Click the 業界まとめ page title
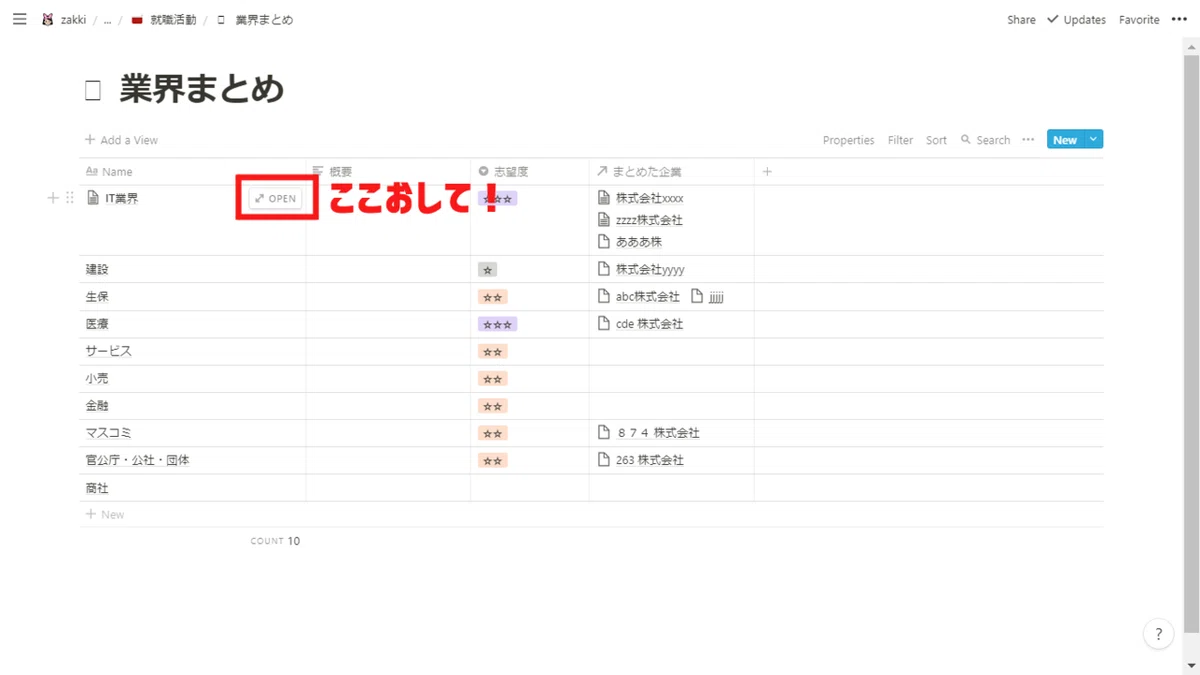1200x675 pixels. [x=202, y=90]
